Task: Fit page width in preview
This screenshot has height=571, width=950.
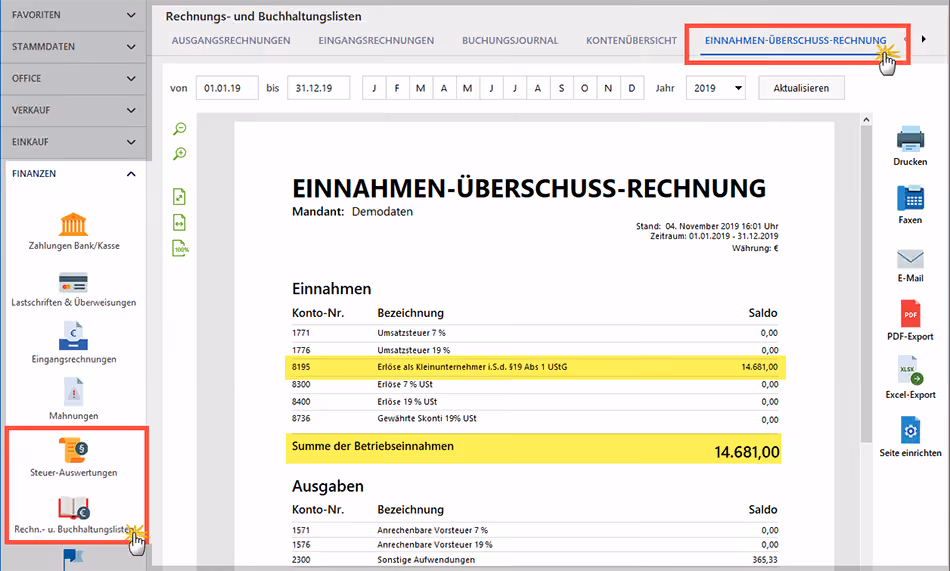Action: [179, 222]
